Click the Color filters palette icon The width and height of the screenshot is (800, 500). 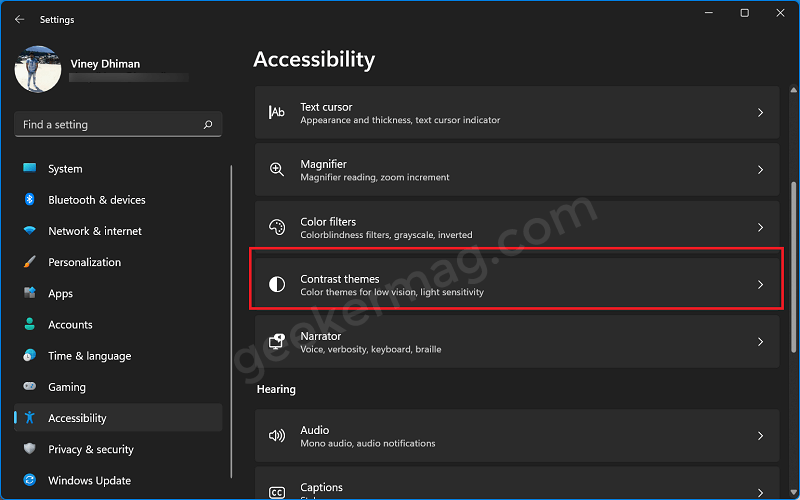tap(277, 227)
